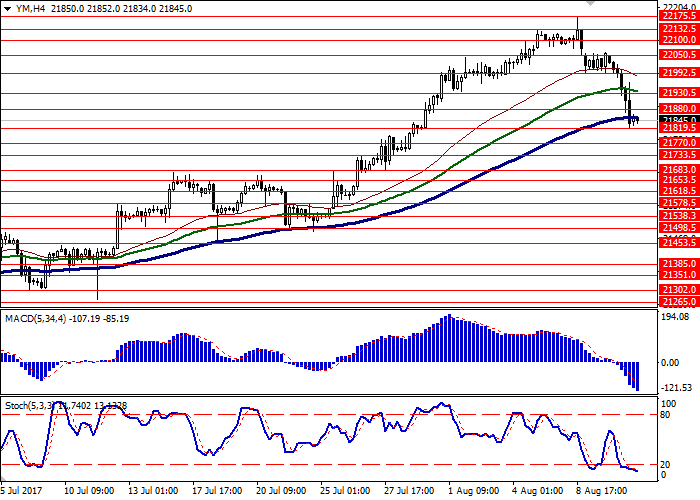The image size is (700, 500).
Task: Click the 0.00 MACD scale value
Action: pos(670,362)
